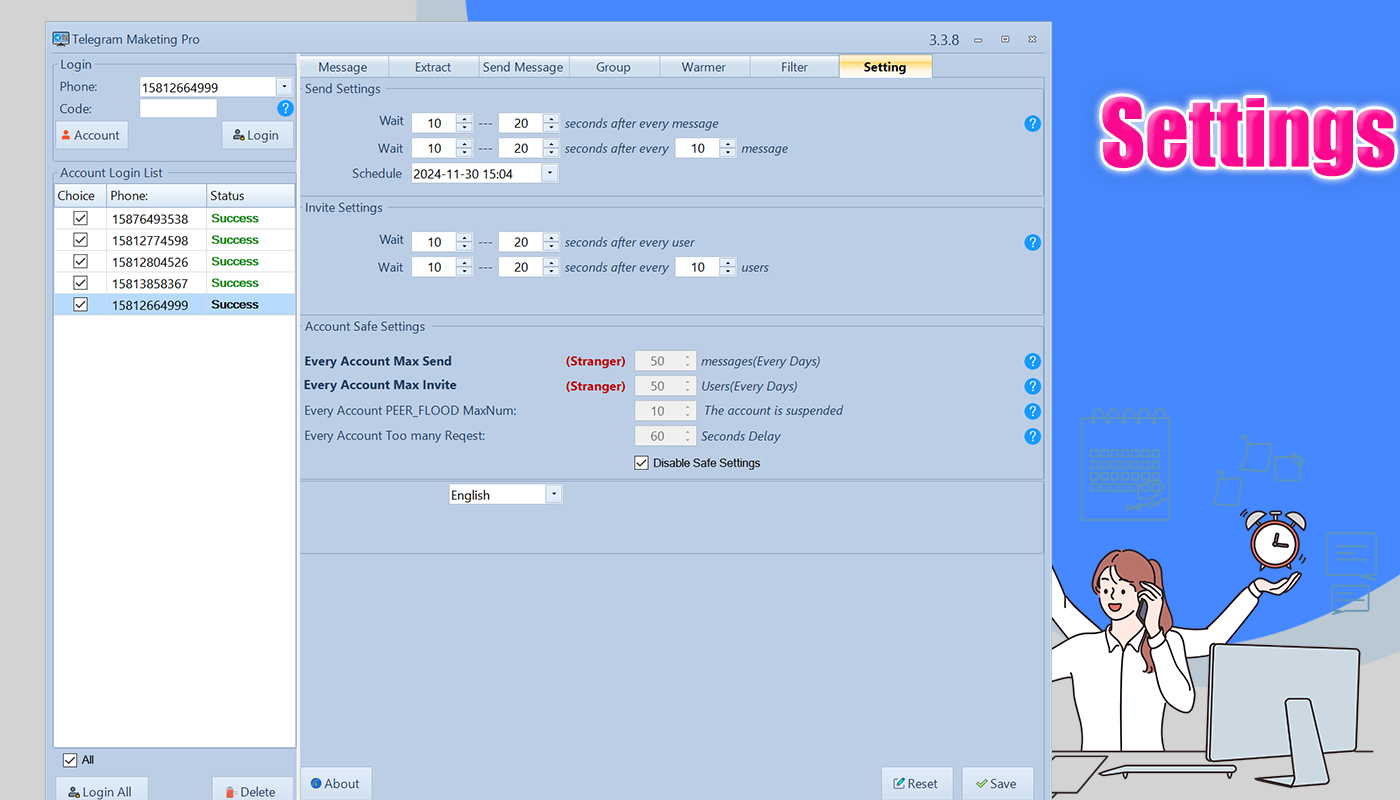Select the Setting tab
1400x800 pixels.
coord(885,67)
